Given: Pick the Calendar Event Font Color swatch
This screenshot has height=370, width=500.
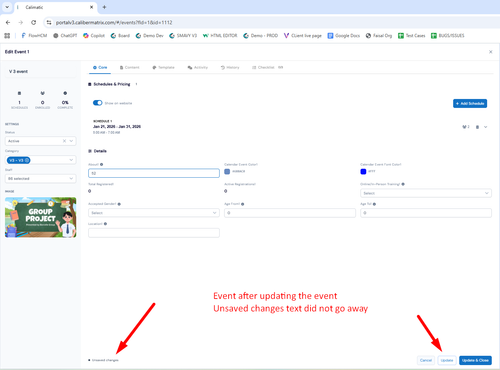Looking at the screenshot, I should pos(363,171).
